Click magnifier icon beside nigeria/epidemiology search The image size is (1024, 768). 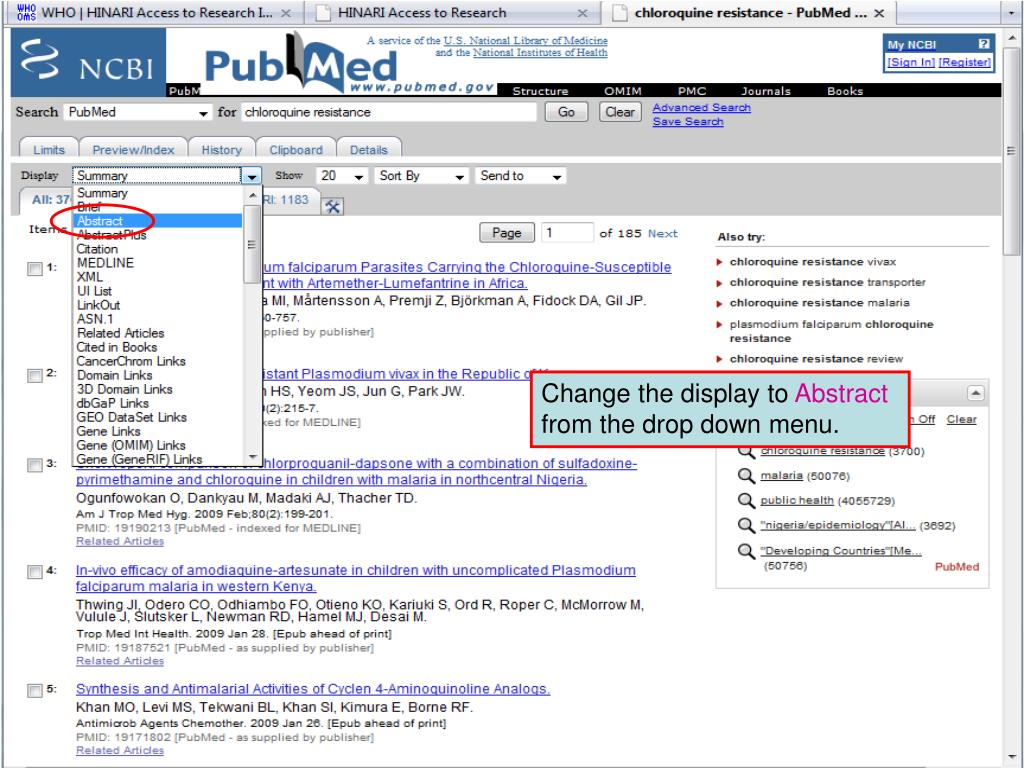click(x=746, y=525)
